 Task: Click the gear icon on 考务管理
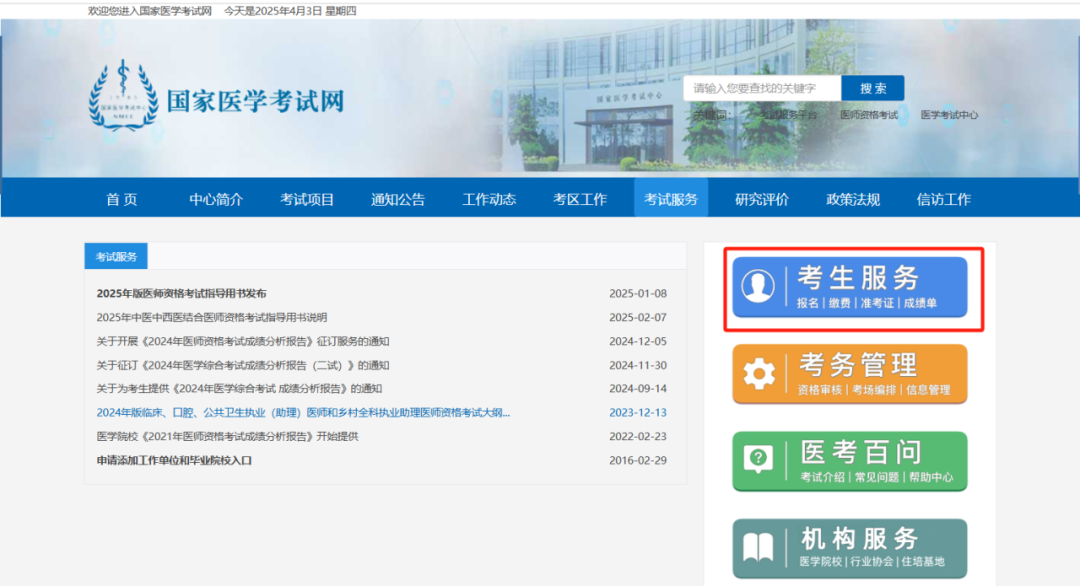click(x=758, y=373)
